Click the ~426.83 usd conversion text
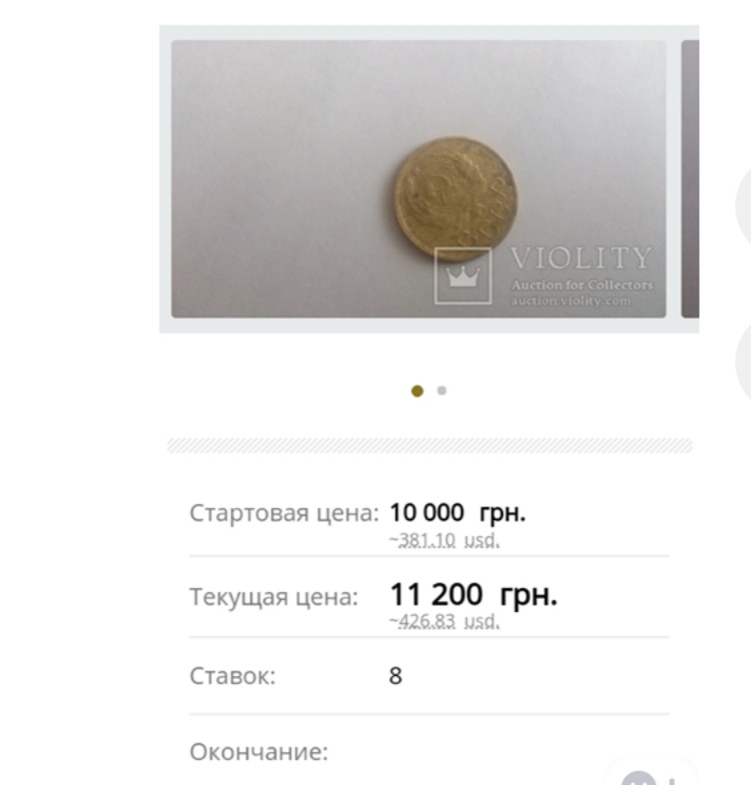This screenshot has width=751, height=785. pos(444,621)
